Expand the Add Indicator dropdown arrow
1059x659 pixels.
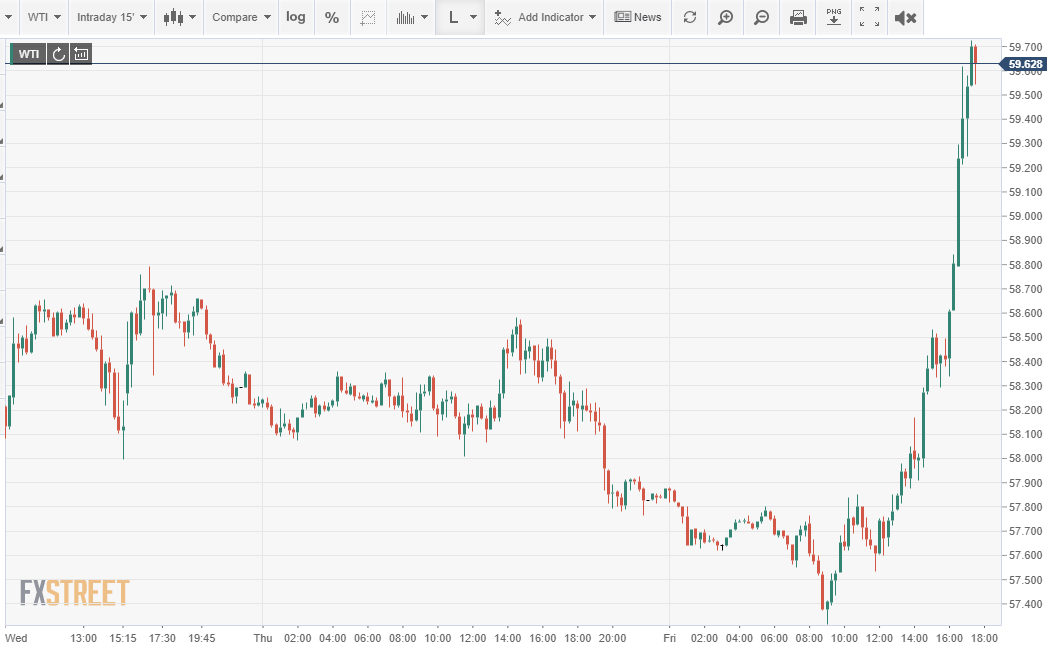[x=592, y=18]
